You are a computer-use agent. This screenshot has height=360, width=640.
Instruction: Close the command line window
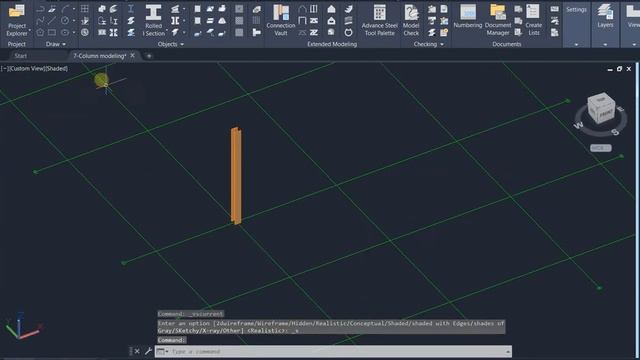[137, 351]
